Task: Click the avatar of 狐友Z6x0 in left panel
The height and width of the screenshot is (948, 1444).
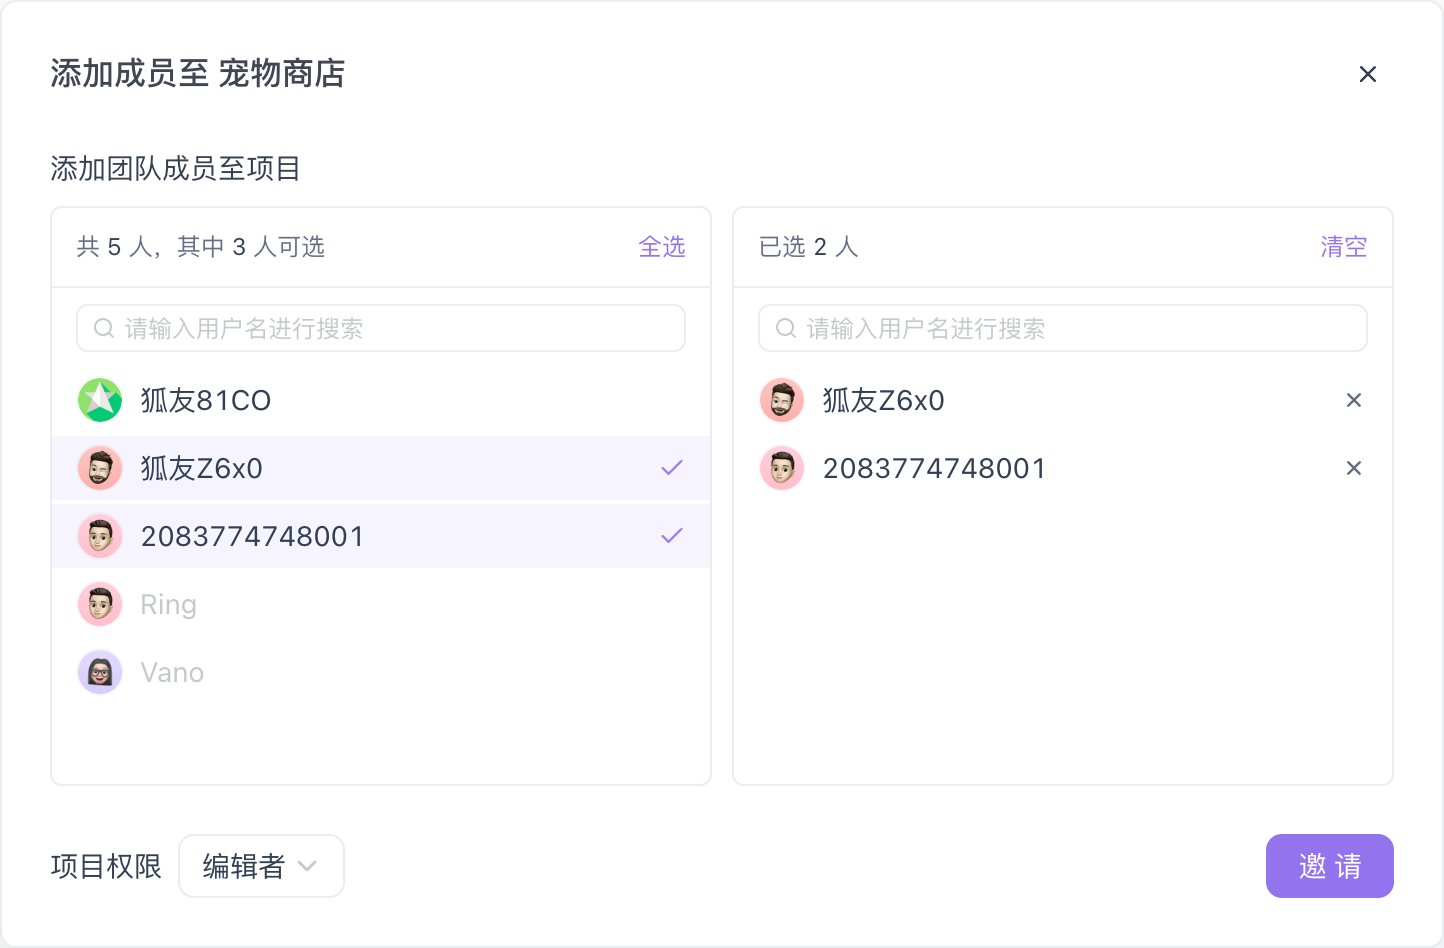Action: pyautogui.click(x=100, y=468)
